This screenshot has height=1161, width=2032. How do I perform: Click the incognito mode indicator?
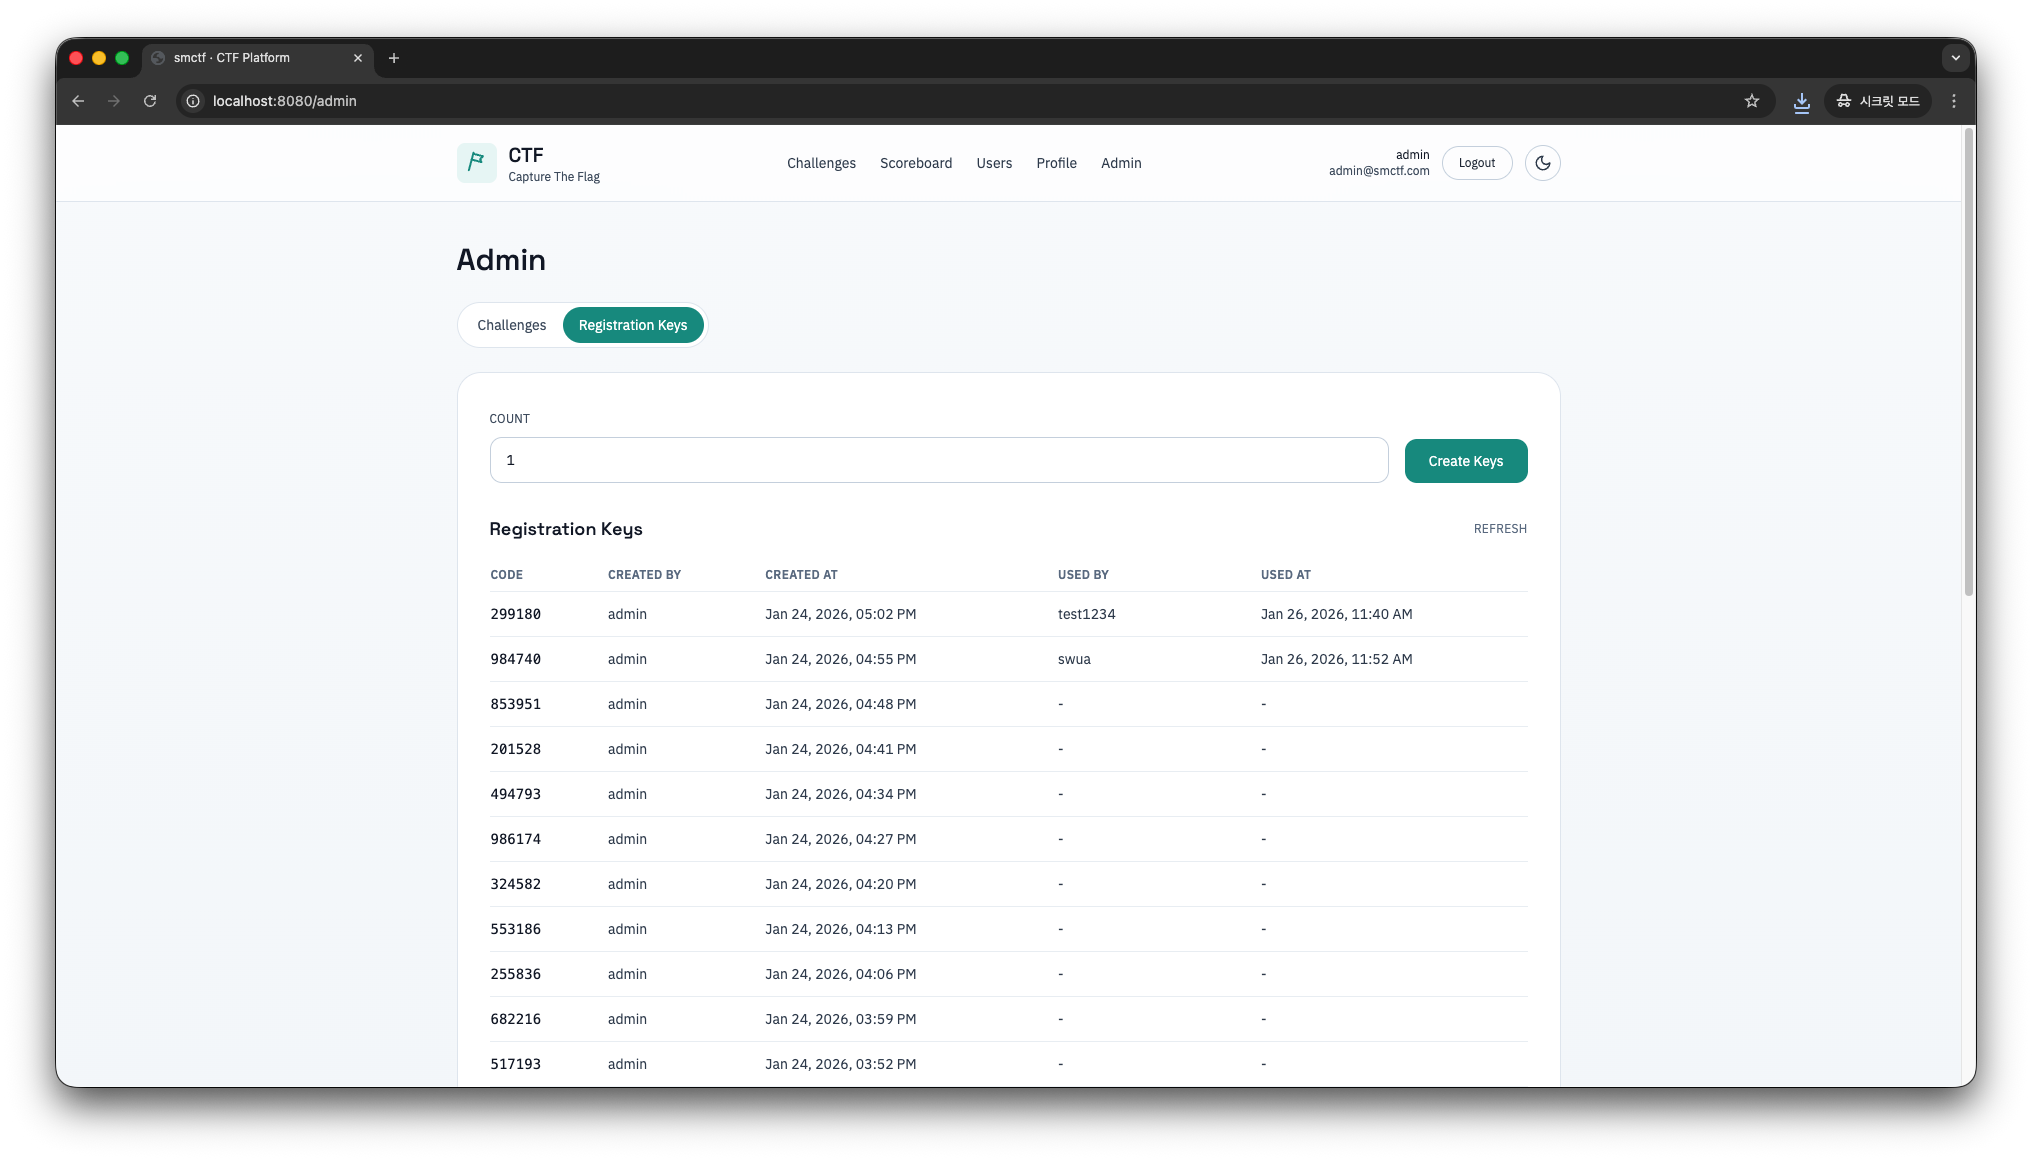(x=1877, y=101)
